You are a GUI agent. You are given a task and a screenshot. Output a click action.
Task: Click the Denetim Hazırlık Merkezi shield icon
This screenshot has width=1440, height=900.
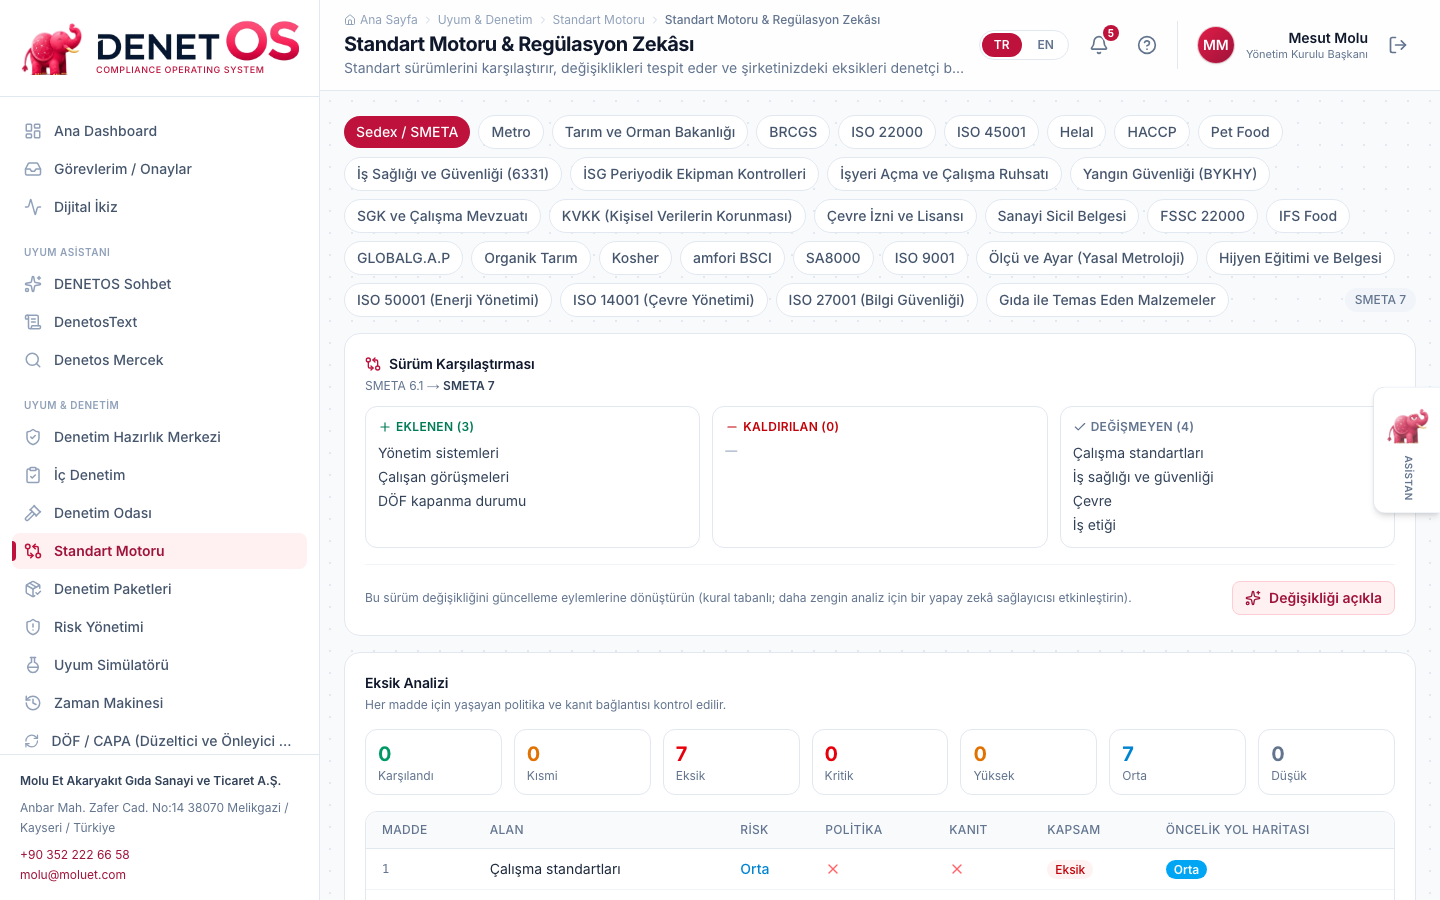(33, 437)
